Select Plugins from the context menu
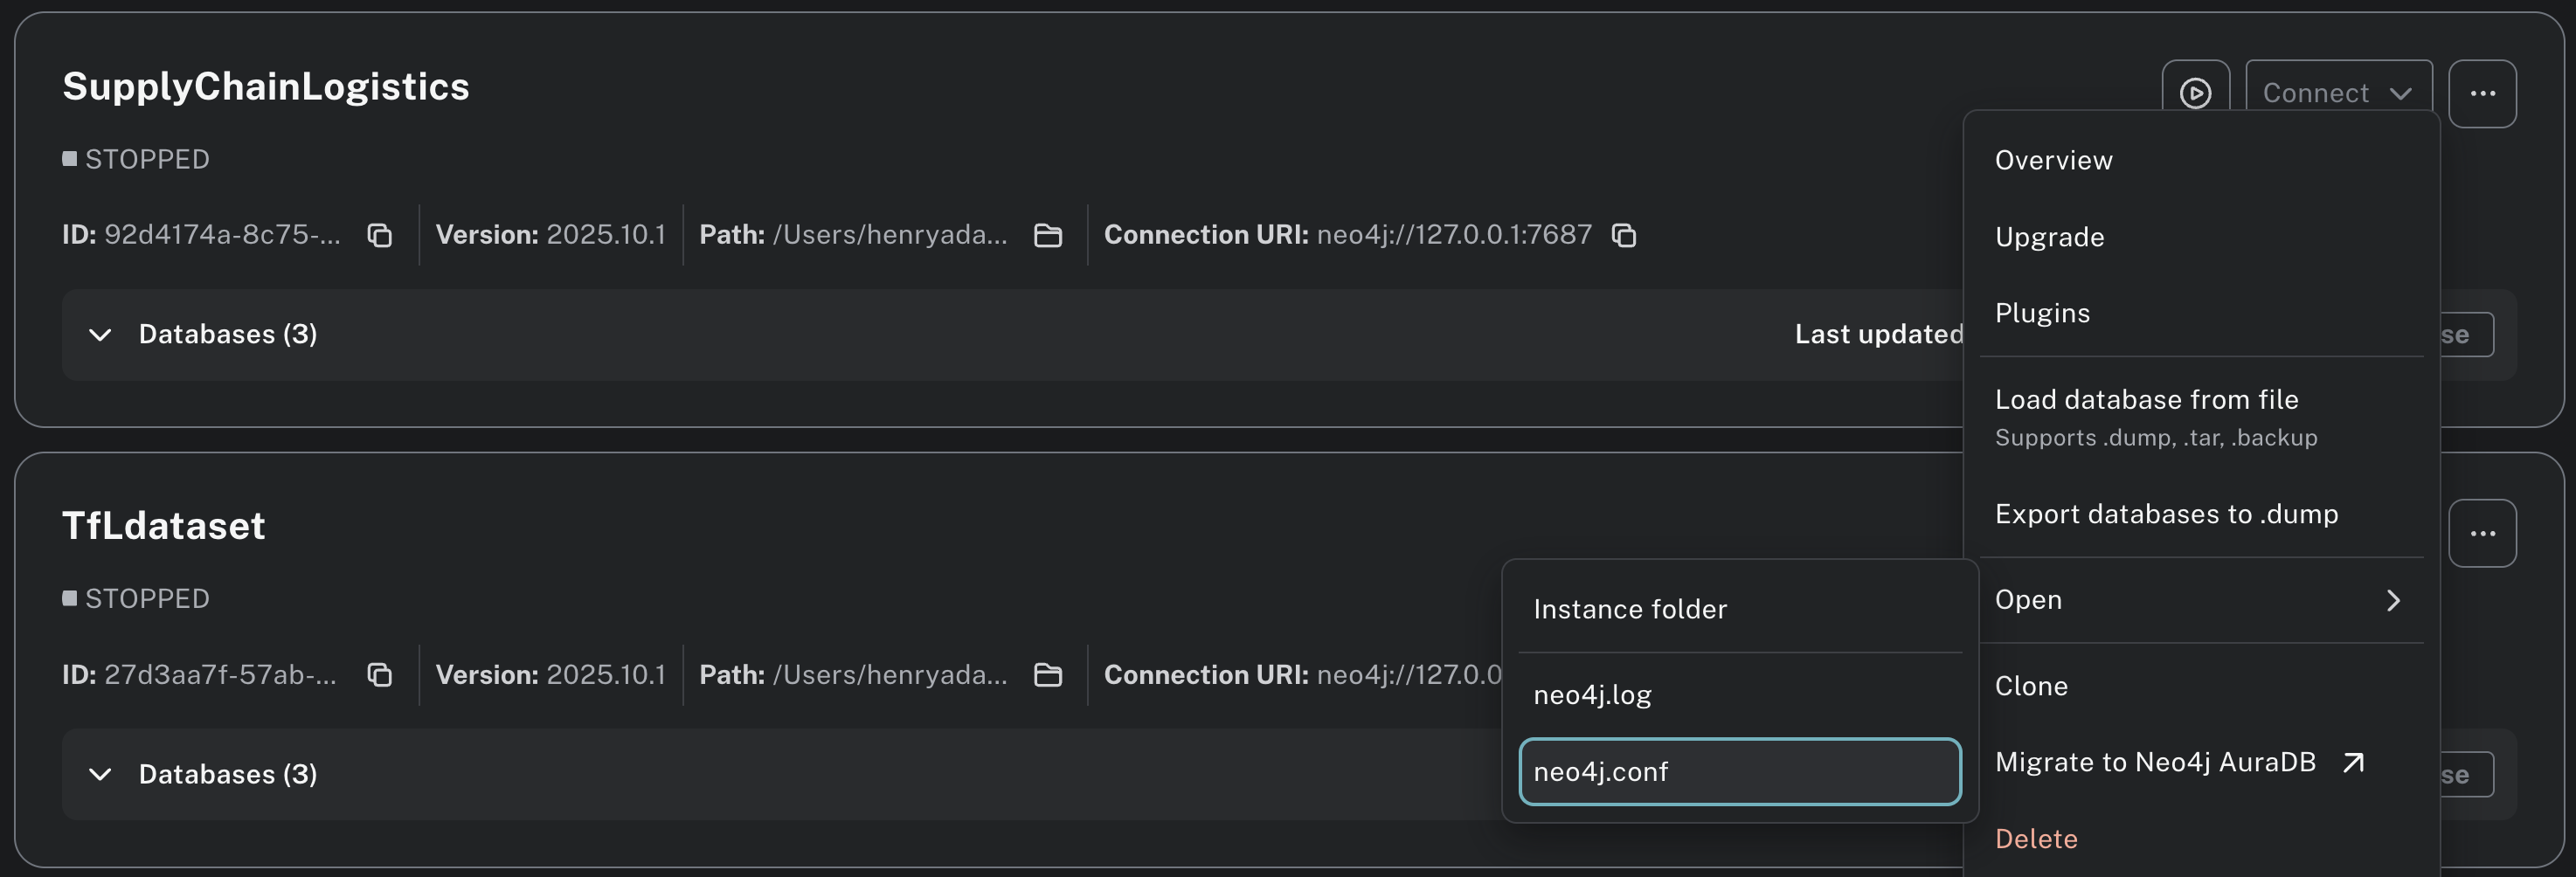This screenshot has height=877, width=2576. [2042, 313]
